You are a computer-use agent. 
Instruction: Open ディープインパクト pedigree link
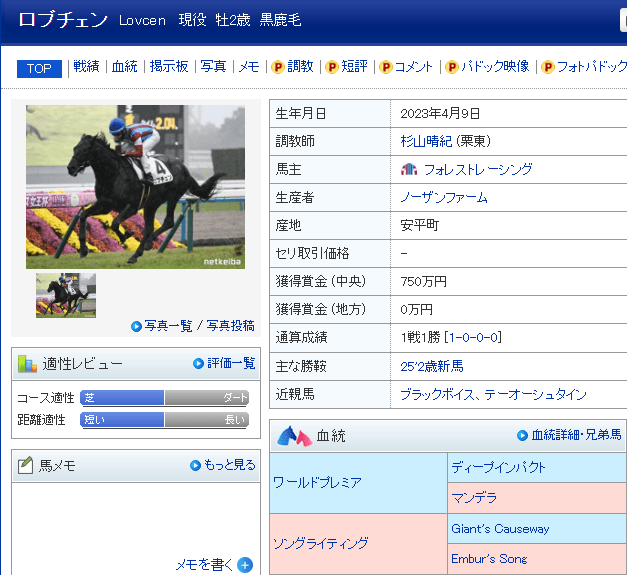click(x=498, y=467)
